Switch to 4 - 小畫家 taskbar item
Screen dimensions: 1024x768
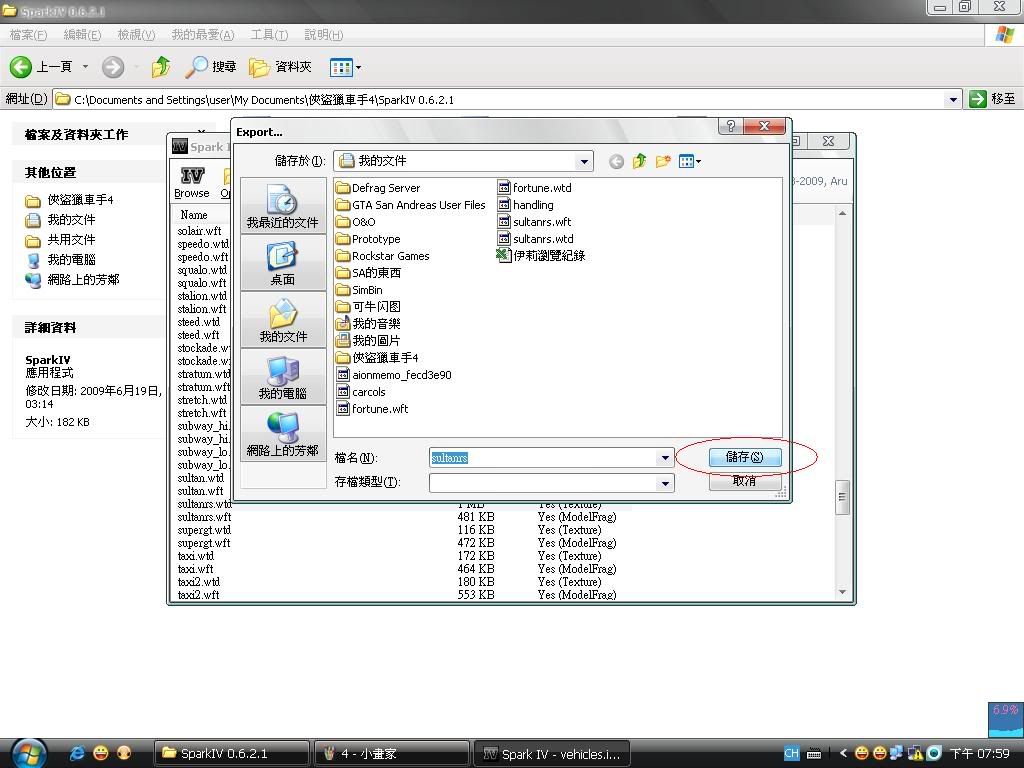click(x=390, y=753)
